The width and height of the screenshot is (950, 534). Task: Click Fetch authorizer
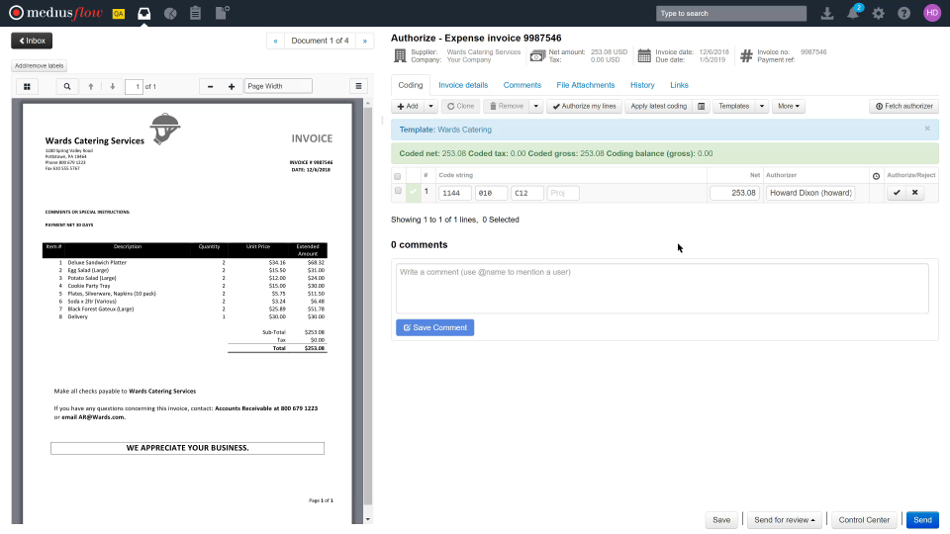[x=904, y=106]
